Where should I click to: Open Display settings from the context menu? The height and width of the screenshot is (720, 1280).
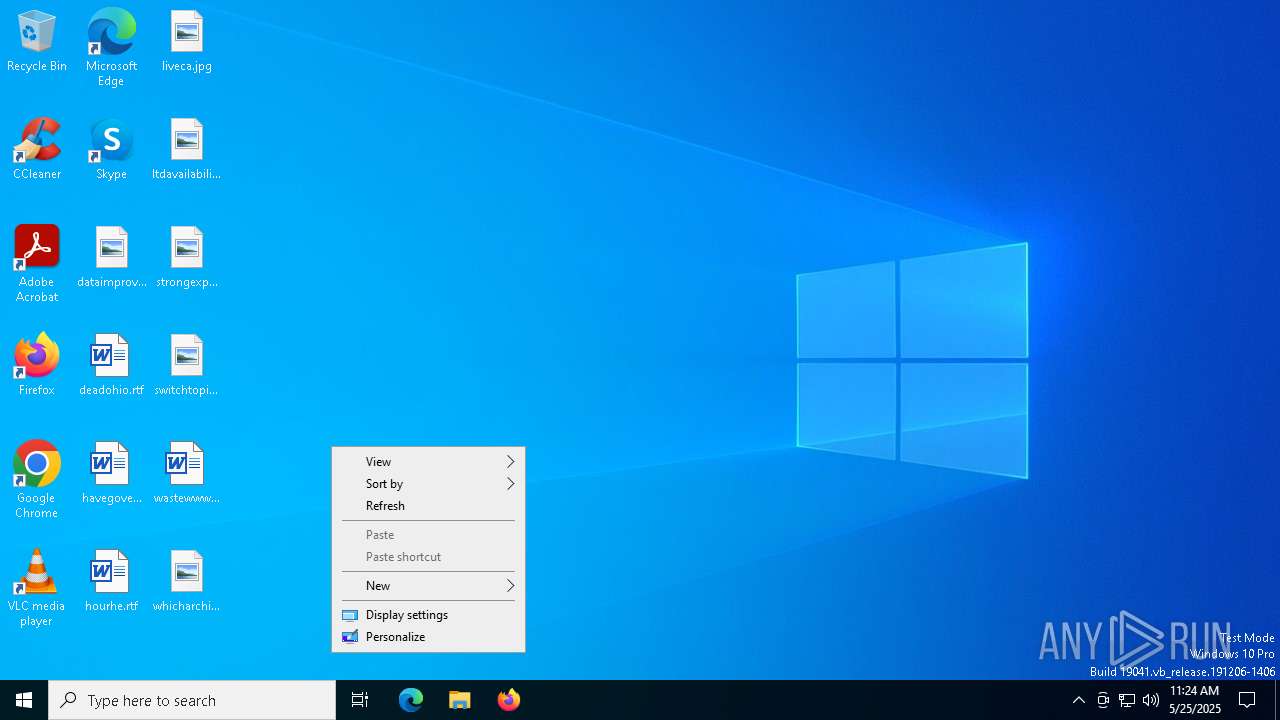coord(428,615)
